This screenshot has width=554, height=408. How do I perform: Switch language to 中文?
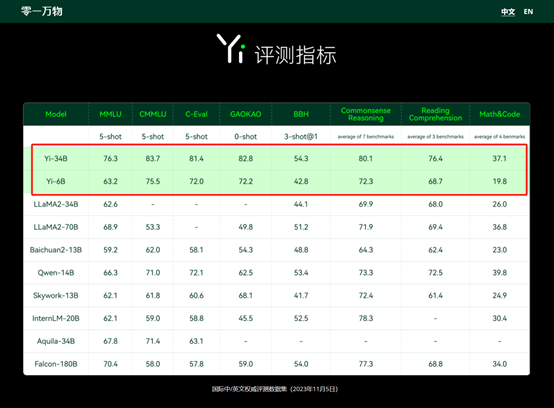(508, 12)
